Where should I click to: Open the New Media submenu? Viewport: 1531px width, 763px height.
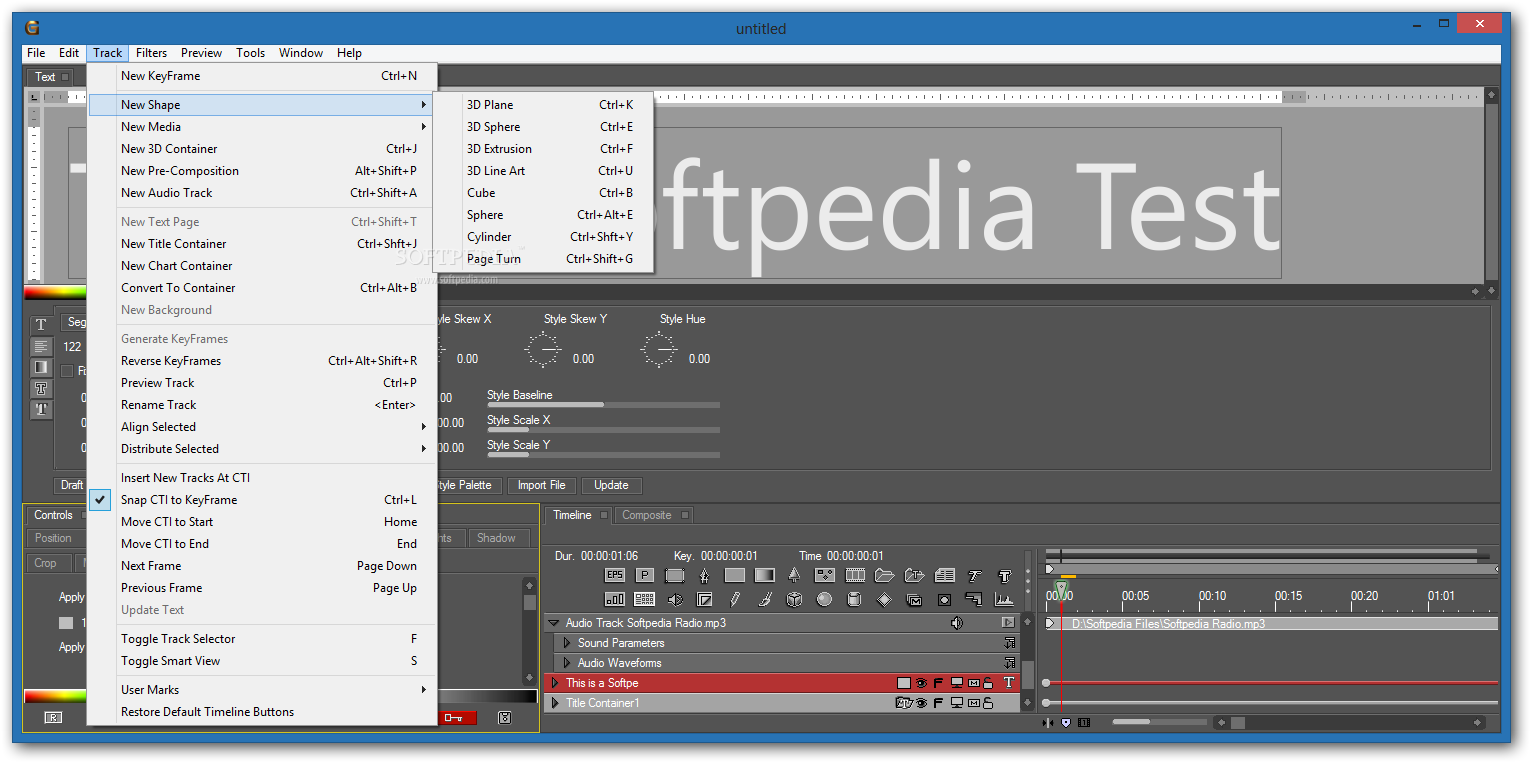262,127
